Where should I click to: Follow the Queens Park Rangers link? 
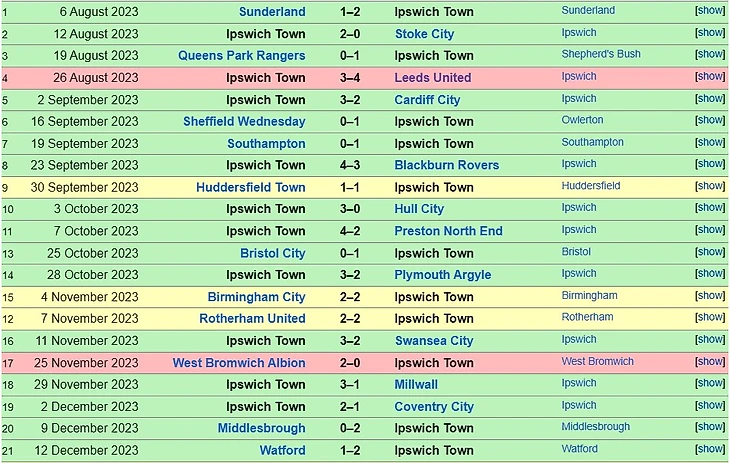(242, 55)
